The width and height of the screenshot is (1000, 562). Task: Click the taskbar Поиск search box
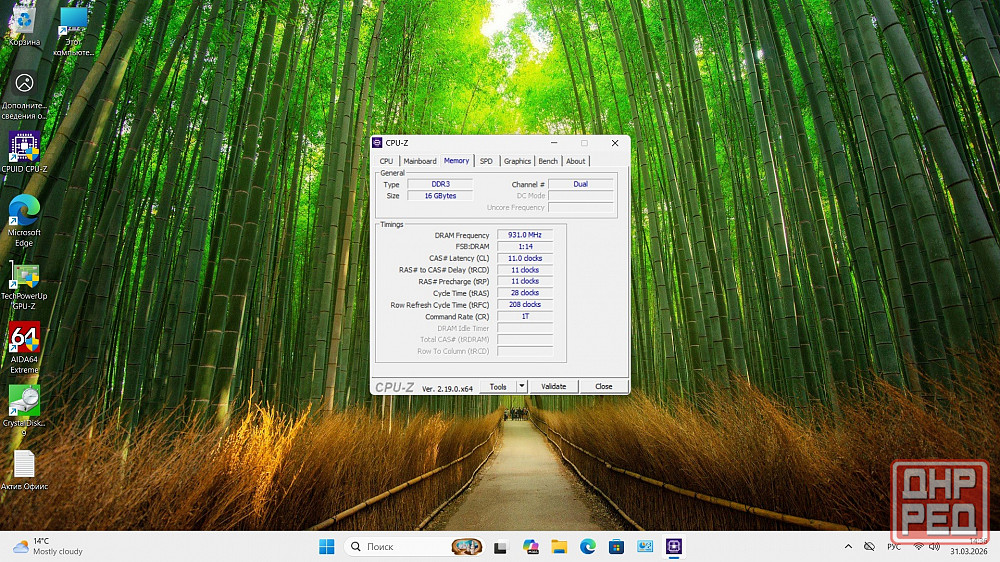400,546
